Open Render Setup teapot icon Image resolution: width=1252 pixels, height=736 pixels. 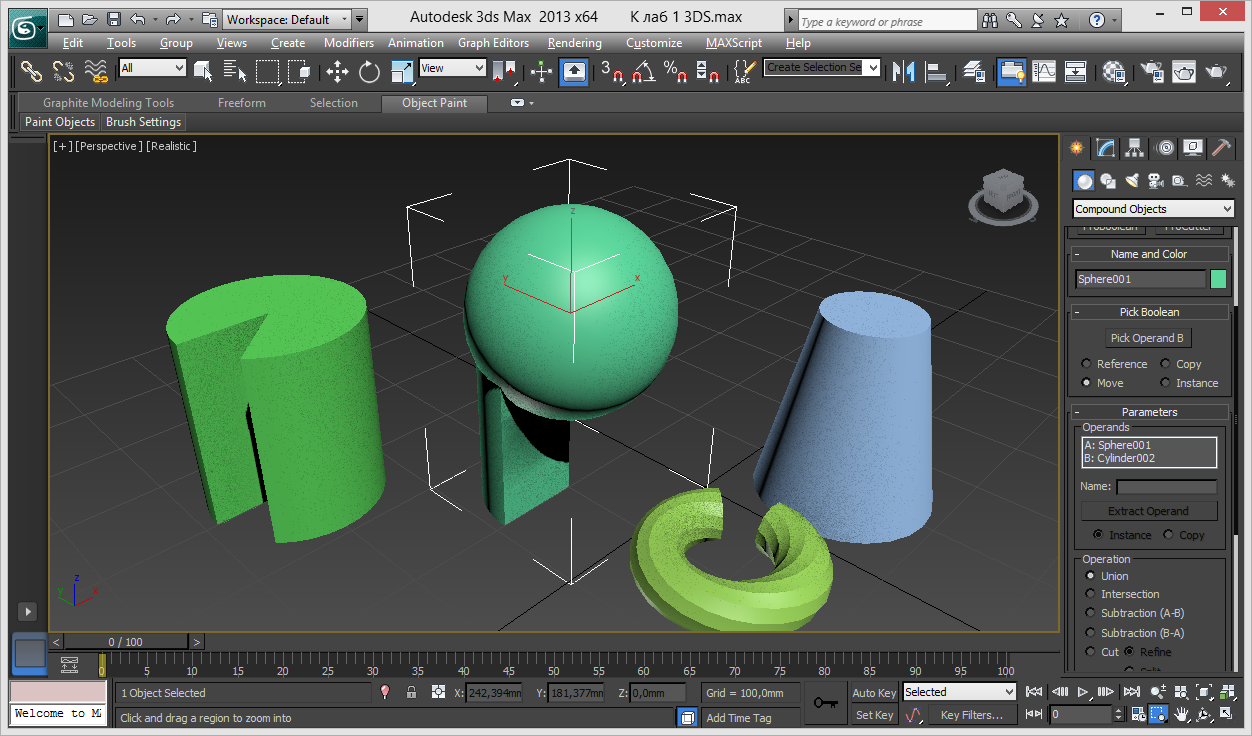[1153, 71]
